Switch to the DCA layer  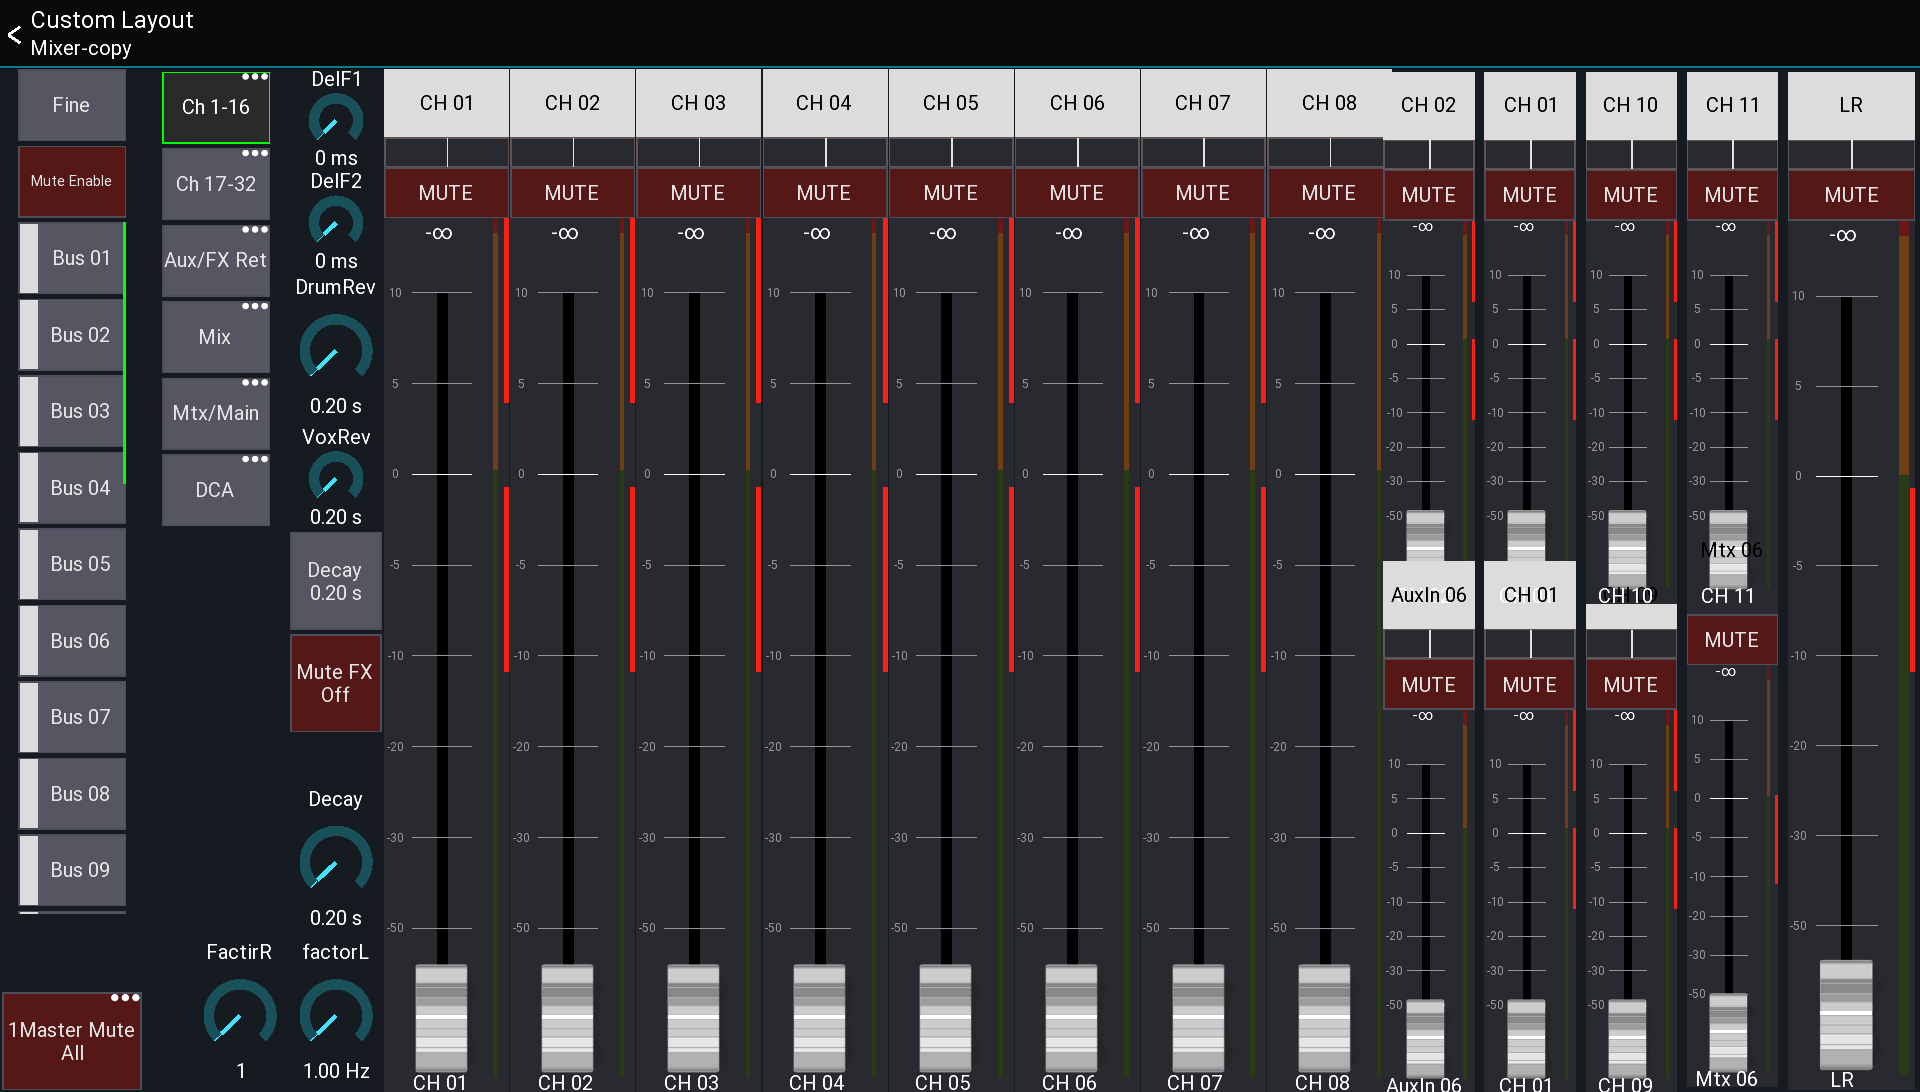(x=216, y=490)
